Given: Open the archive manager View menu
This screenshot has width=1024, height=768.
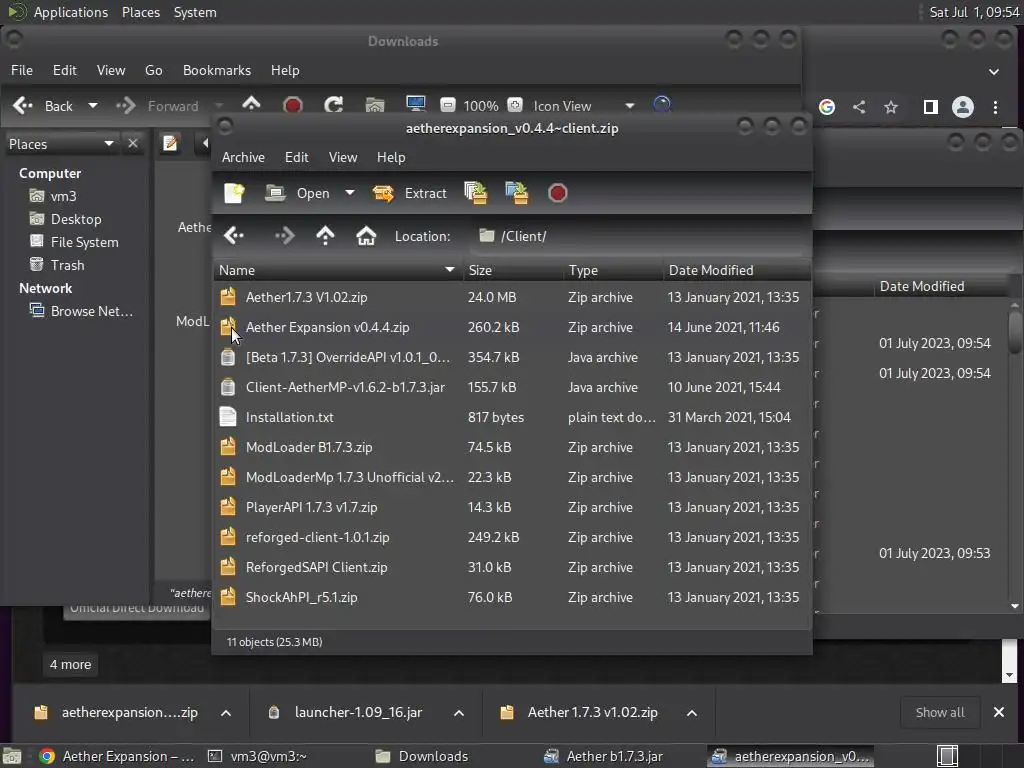Looking at the screenshot, I should [343, 157].
